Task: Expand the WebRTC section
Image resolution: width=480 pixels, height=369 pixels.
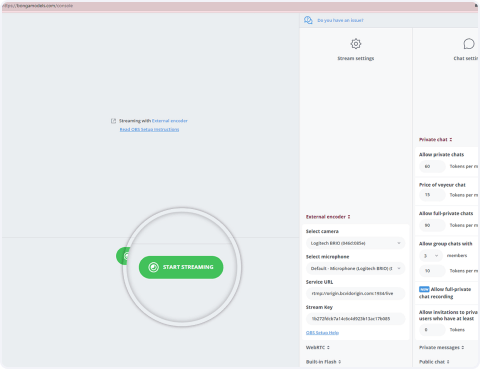Action: tap(318, 347)
